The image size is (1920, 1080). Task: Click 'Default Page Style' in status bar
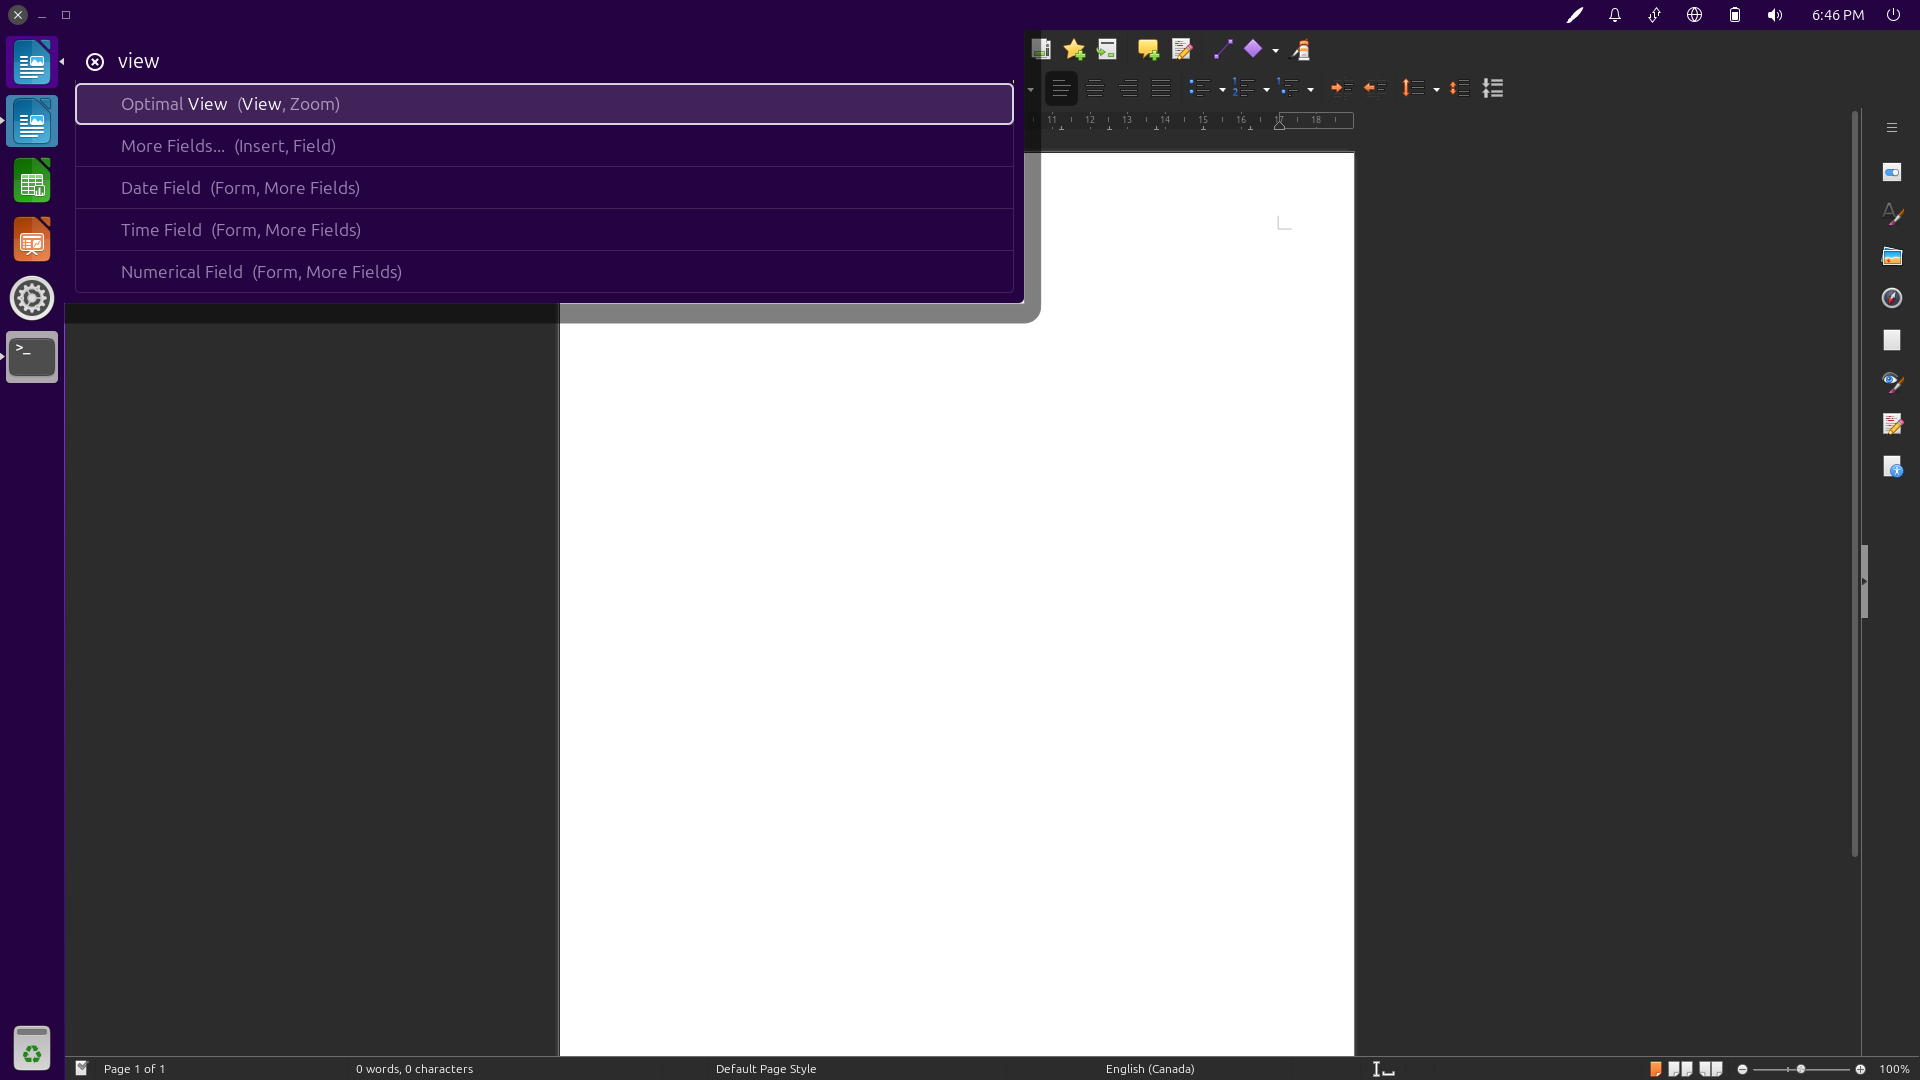pyautogui.click(x=766, y=1069)
